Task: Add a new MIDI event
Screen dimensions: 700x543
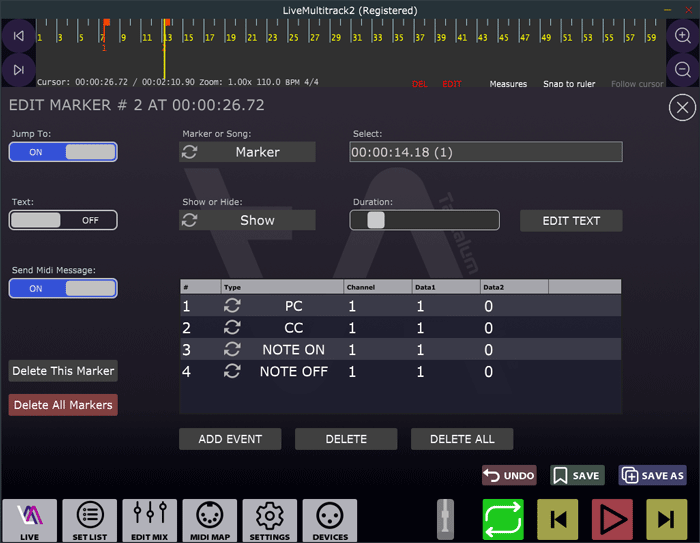Action: pos(230,439)
